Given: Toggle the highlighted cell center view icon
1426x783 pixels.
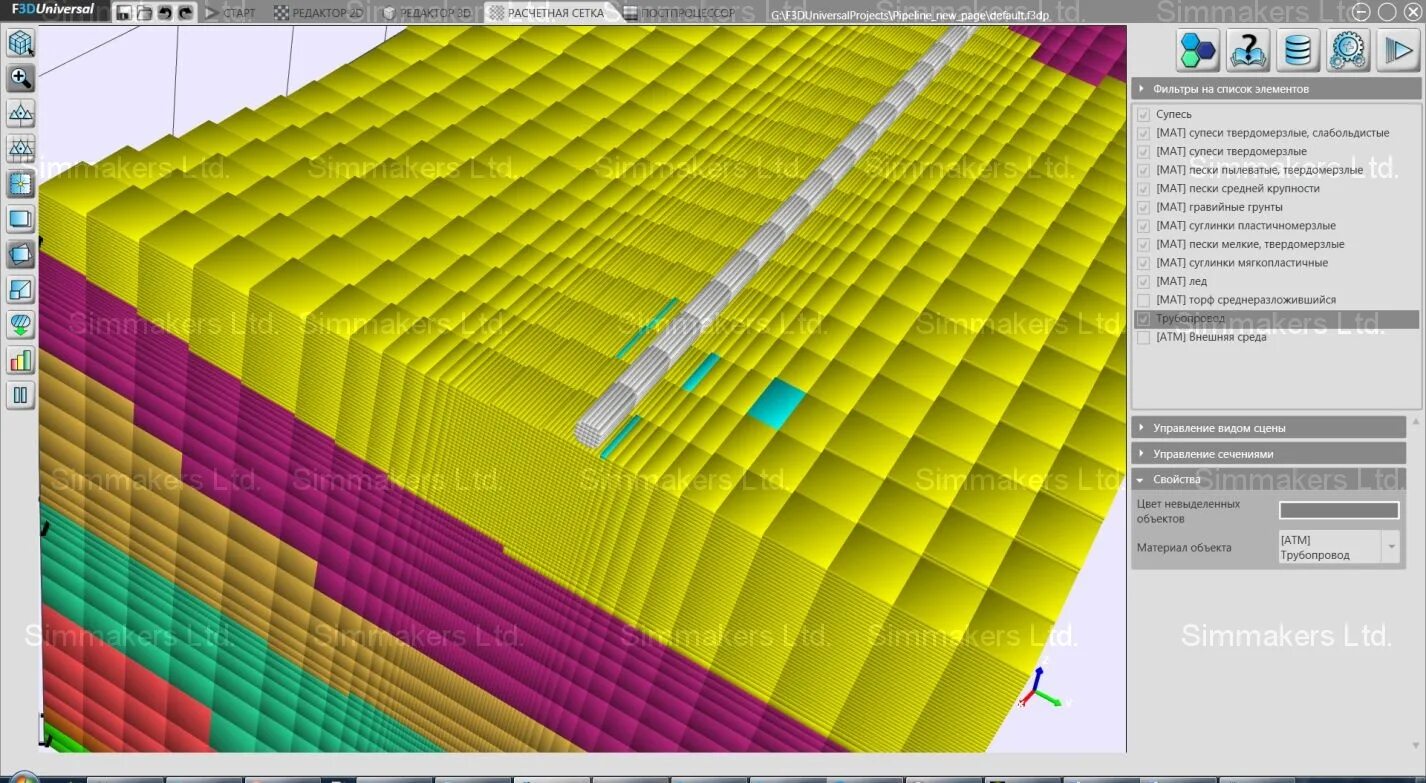Looking at the screenshot, I should 21,184.
